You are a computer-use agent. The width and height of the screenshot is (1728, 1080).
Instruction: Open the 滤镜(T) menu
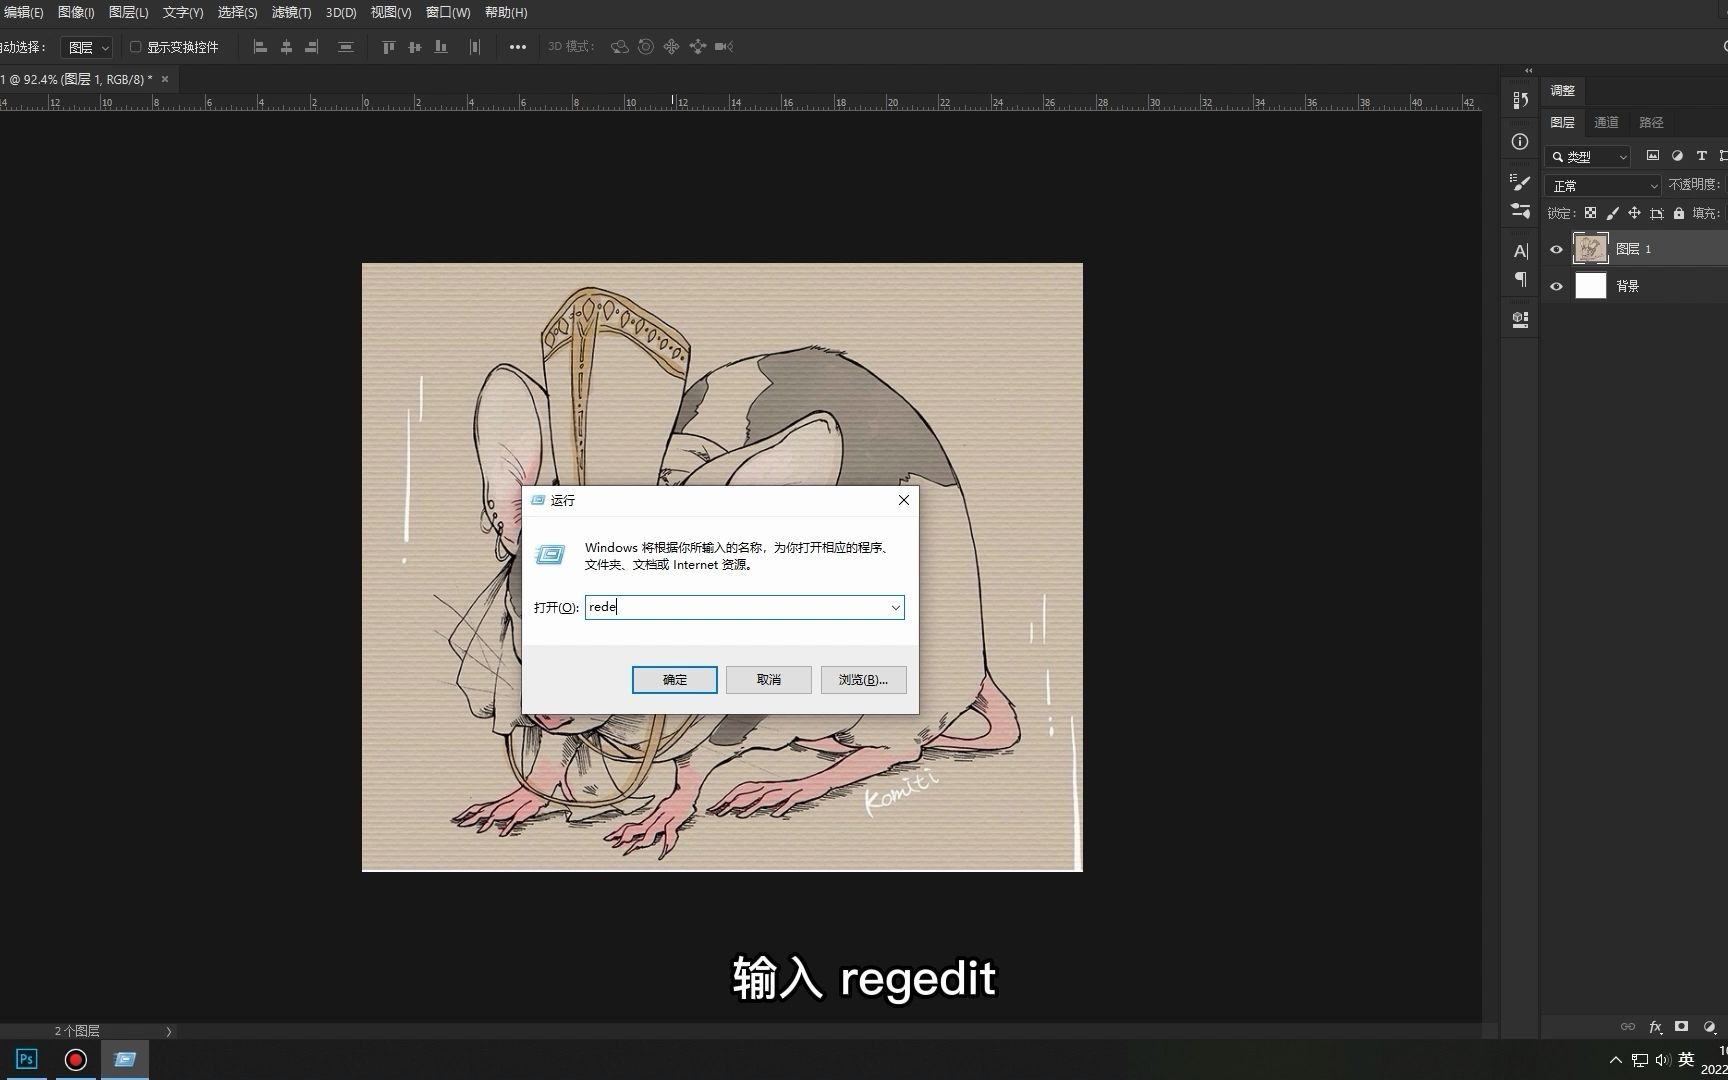[x=291, y=12]
